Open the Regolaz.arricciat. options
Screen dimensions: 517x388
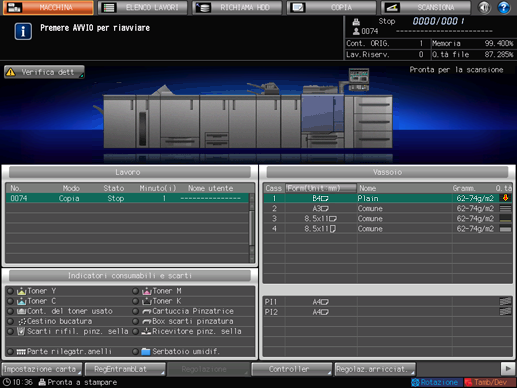tap(375, 369)
